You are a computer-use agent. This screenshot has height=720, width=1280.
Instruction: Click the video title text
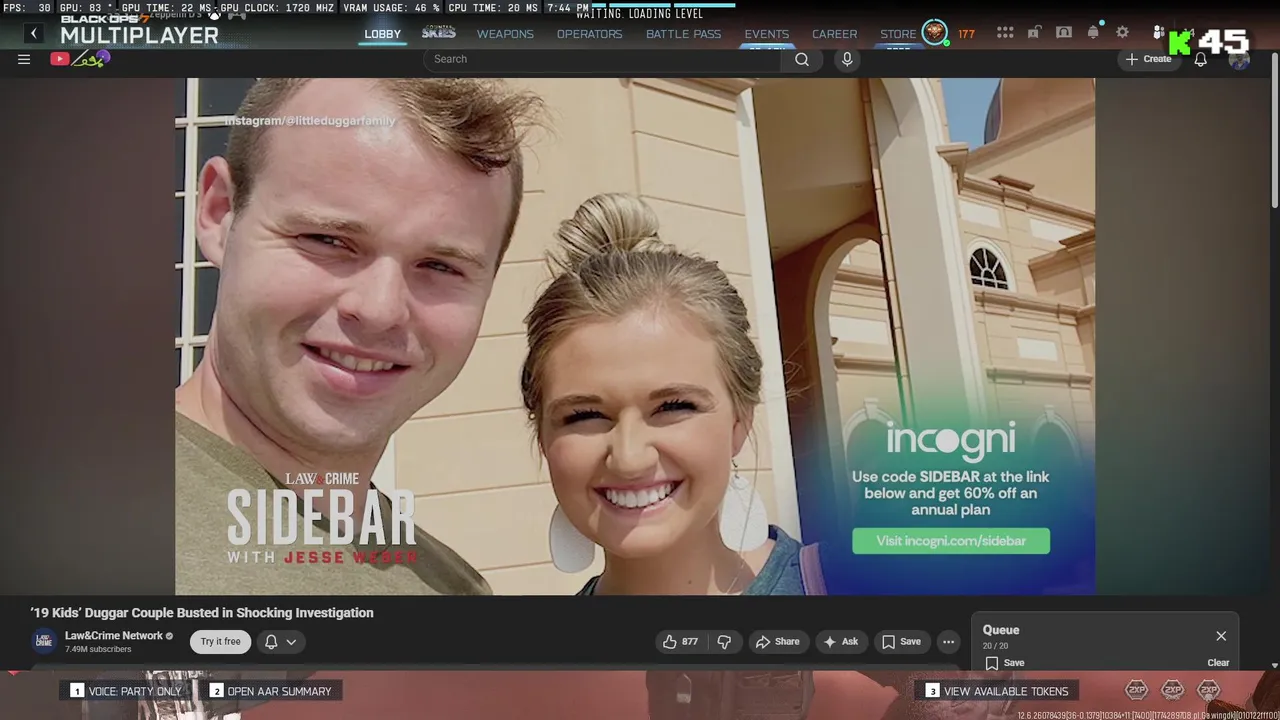(202, 613)
